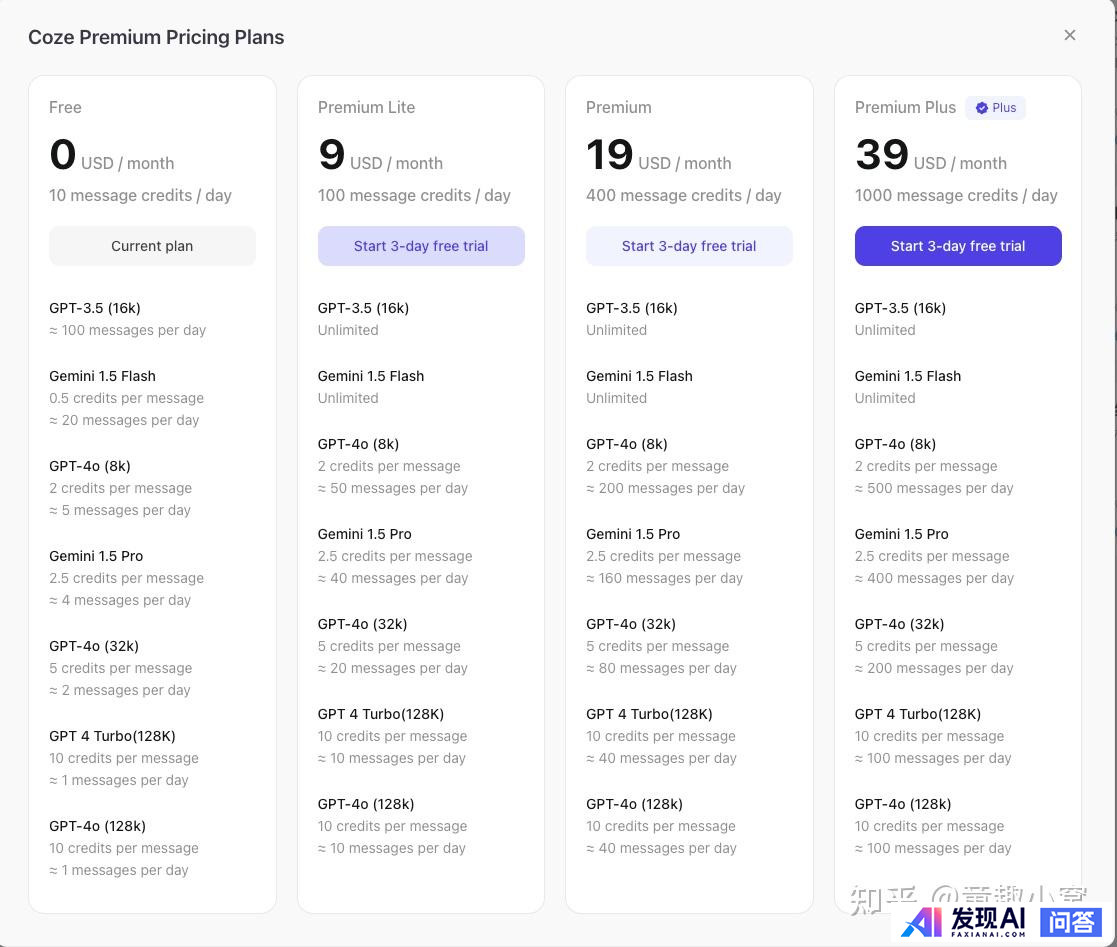1117x947 pixels.
Task: Click ≈ 80 messages per day
Action: (661, 668)
